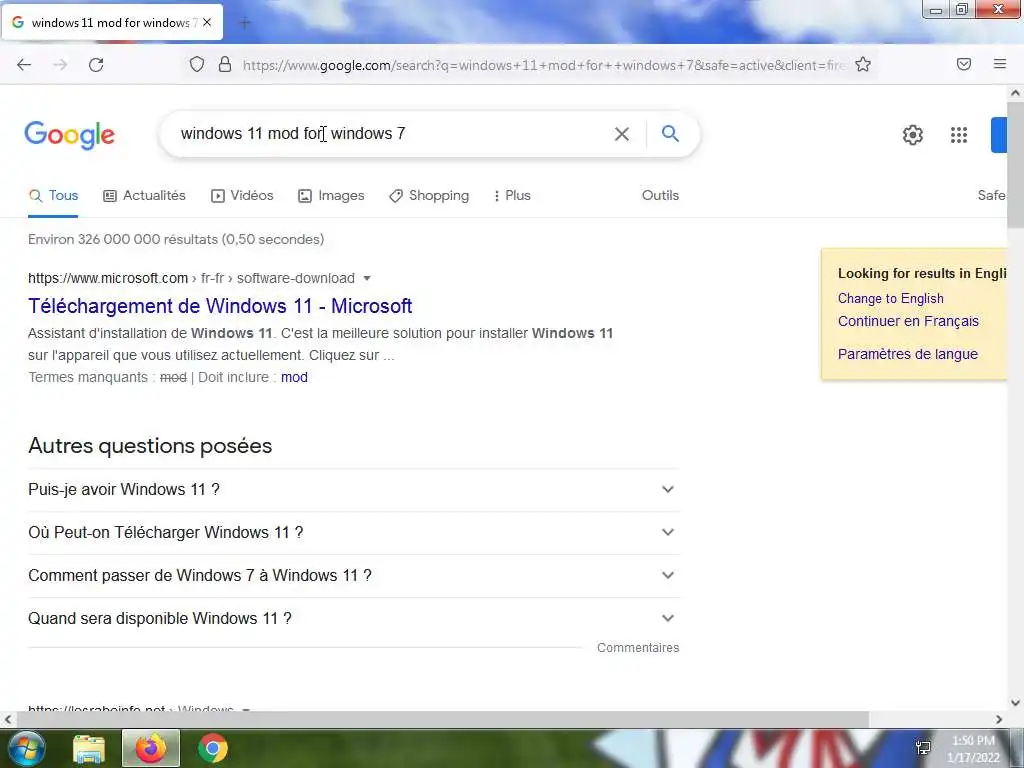The image size is (1024, 768).
Task: Reload the current page
Action: pos(96,65)
